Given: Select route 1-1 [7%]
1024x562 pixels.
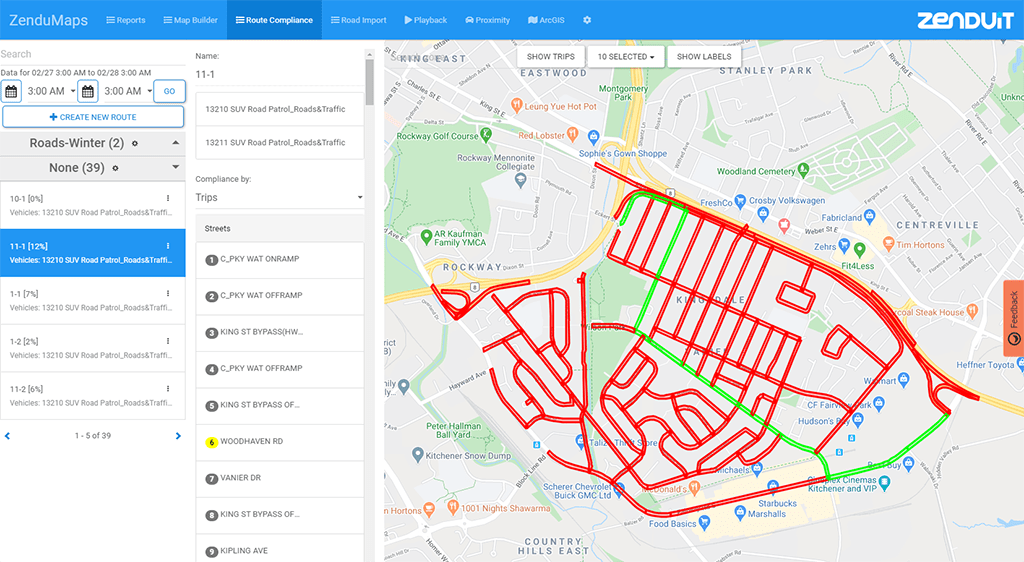Looking at the screenshot, I should point(93,300).
